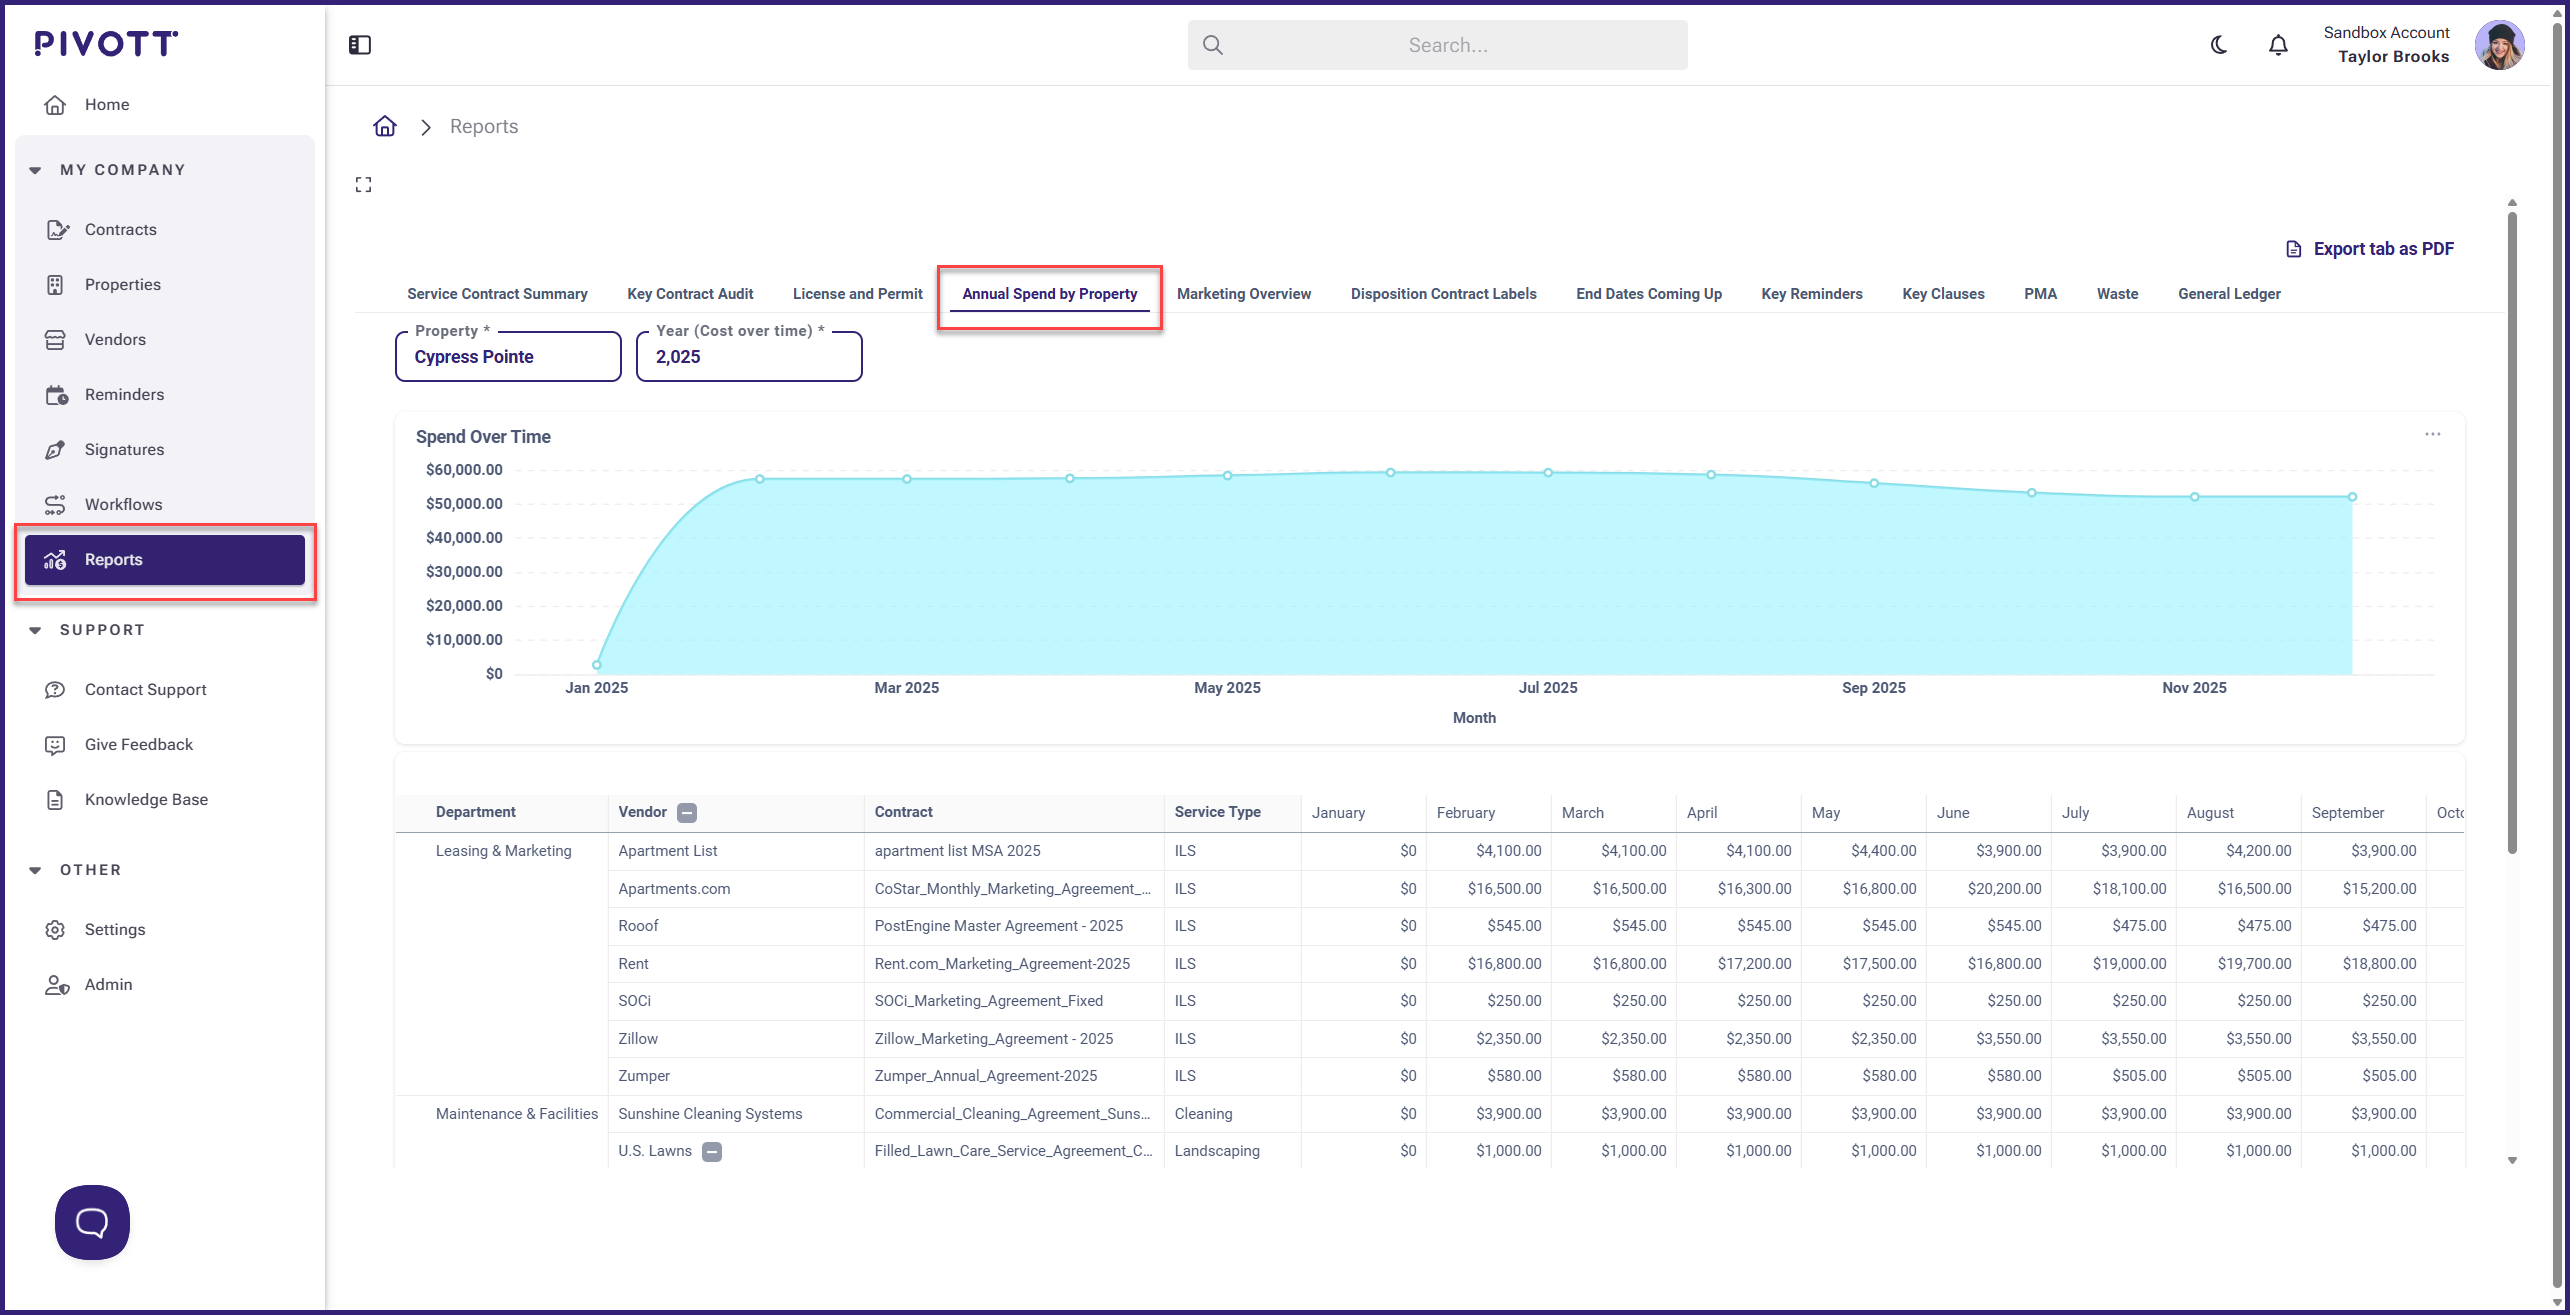The height and width of the screenshot is (1315, 2570).
Task: Open Signatures from sidebar
Action: point(124,450)
